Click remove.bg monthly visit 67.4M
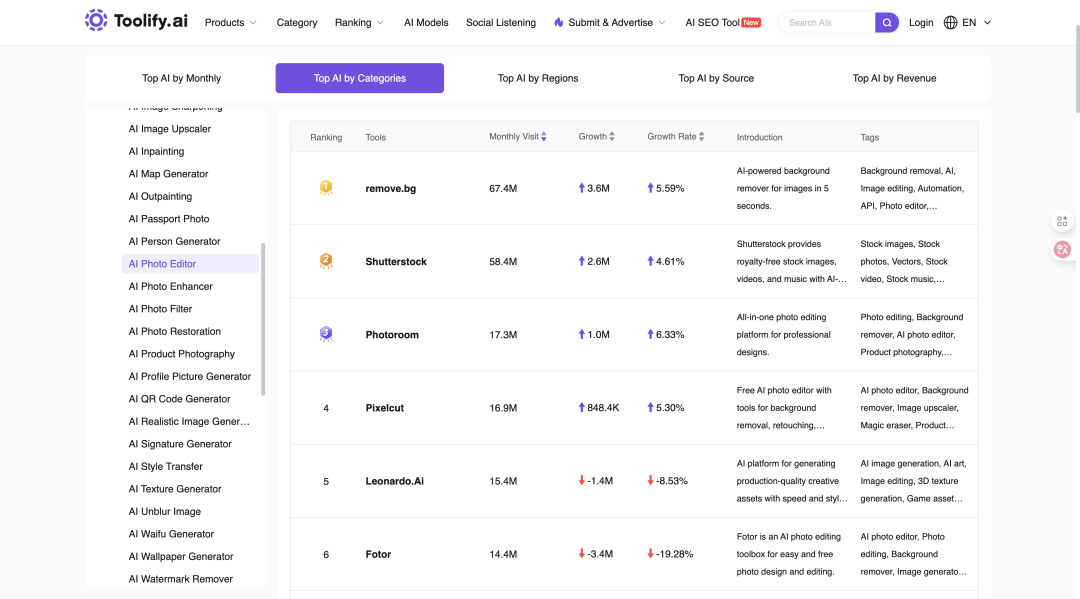The width and height of the screenshot is (1080, 599). (x=503, y=189)
